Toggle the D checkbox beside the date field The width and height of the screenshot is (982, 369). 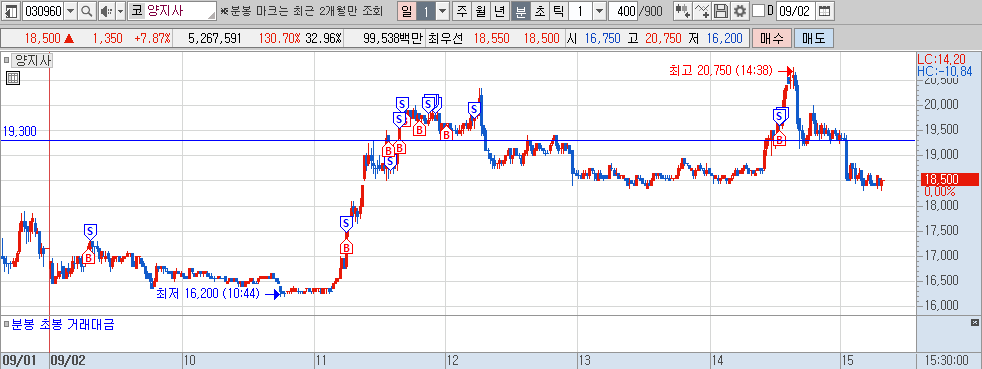758,11
